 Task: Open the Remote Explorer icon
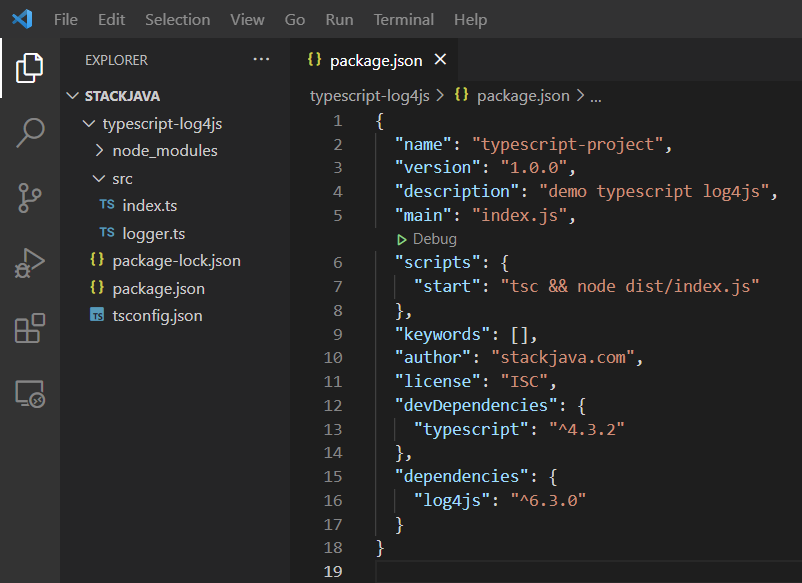pyautogui.click(x=30, y=394)
